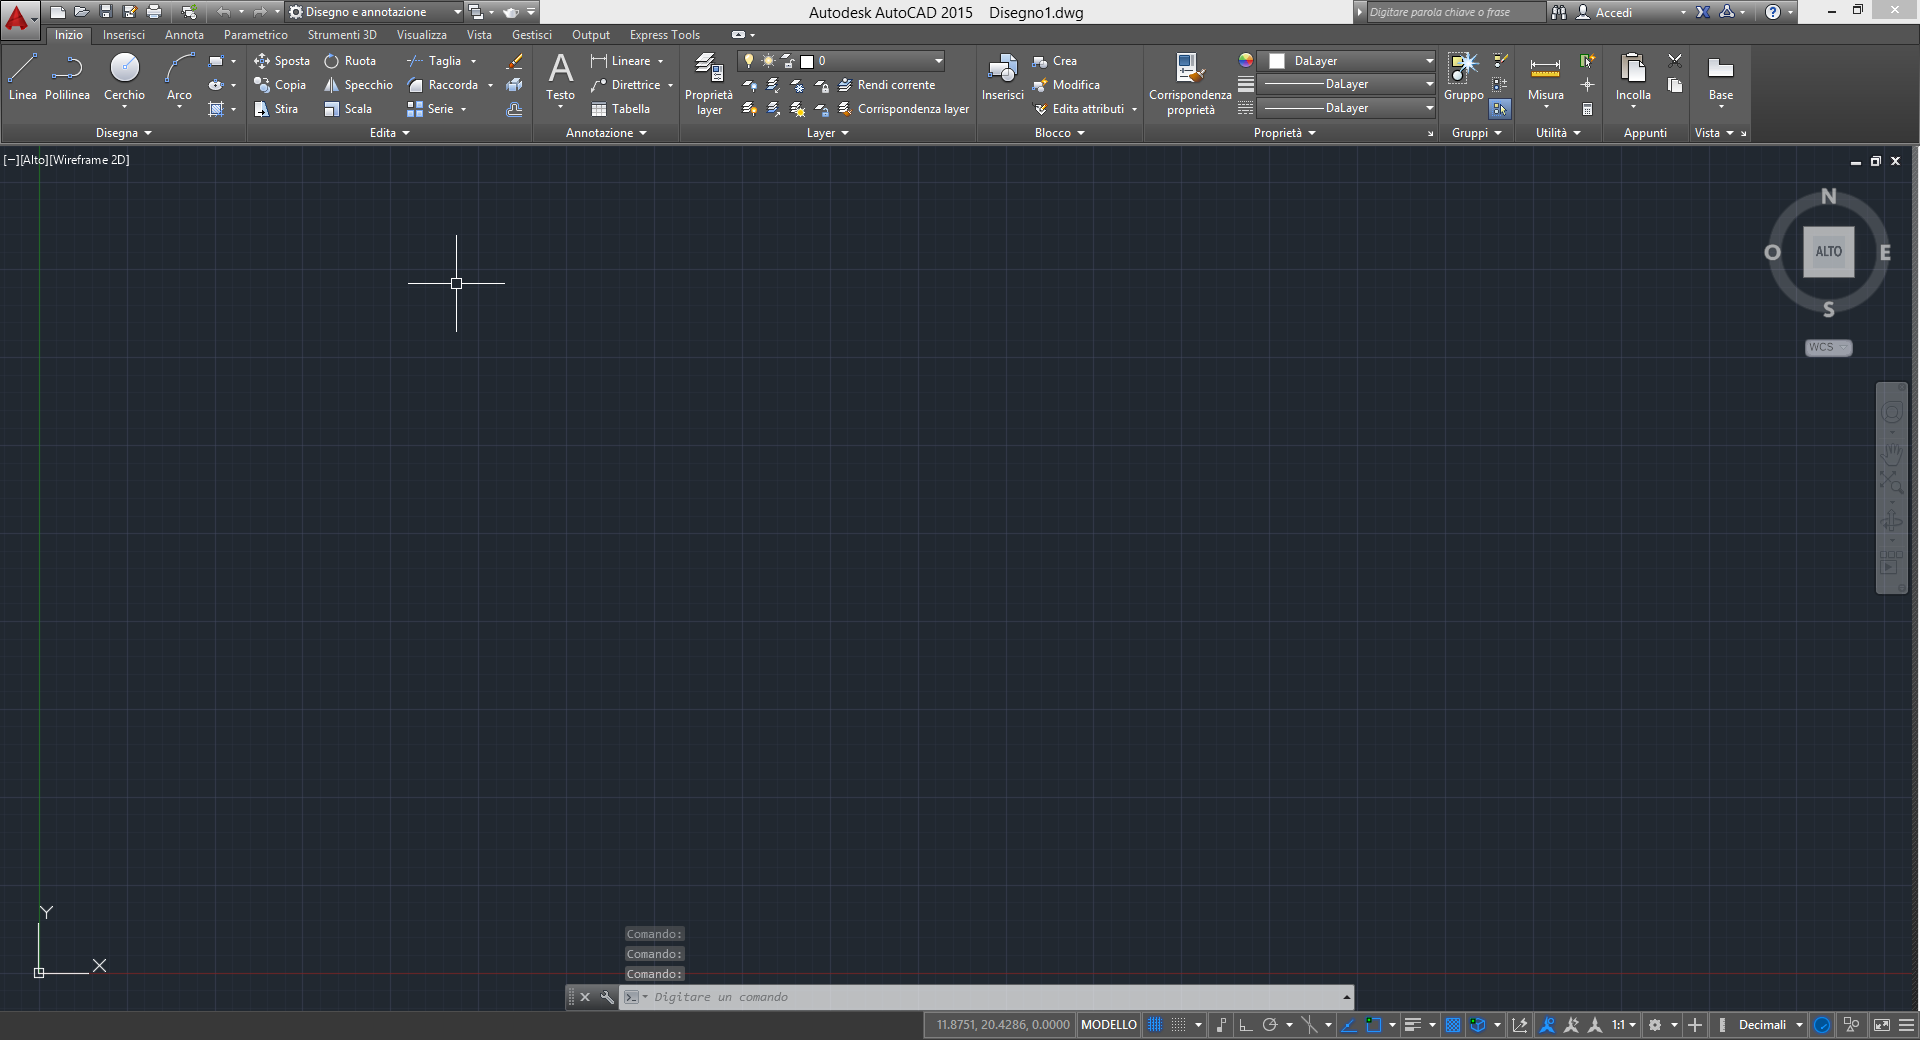Viewport: 1920px width, 1040px height.
Task: Expand the Disegna panel
Action: 123,133
